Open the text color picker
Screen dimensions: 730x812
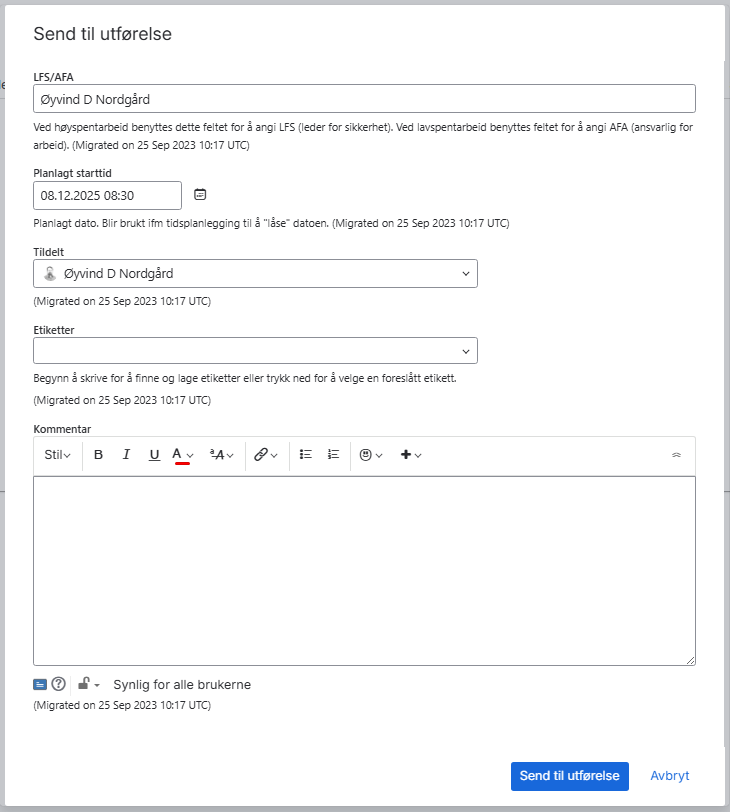coord(183,455)
